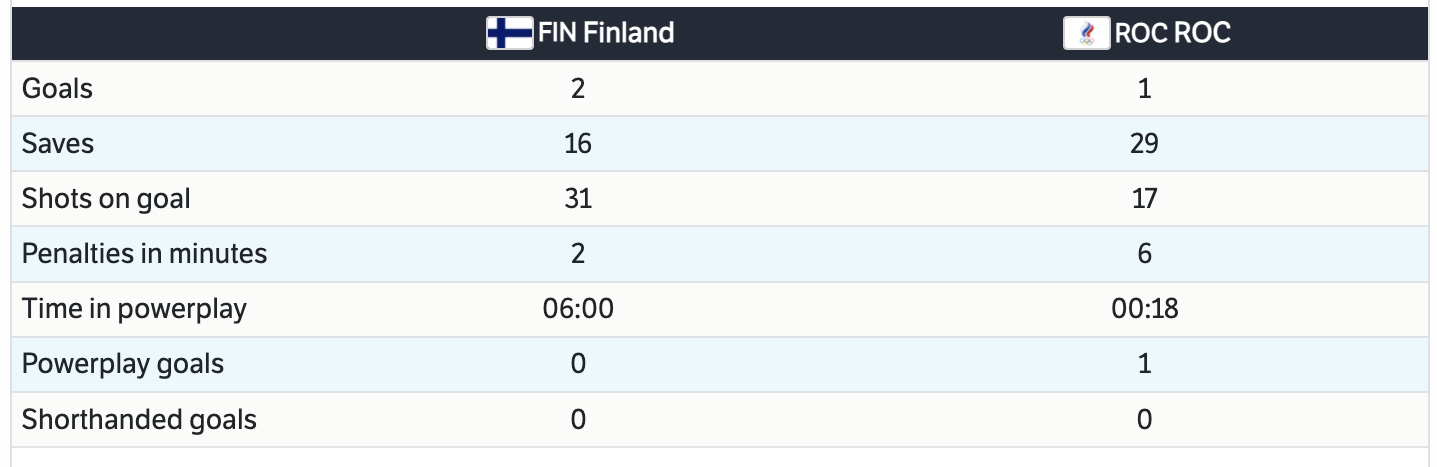
Task: Click Finland's powerplay time 06:00
Action: click(578, 309)
